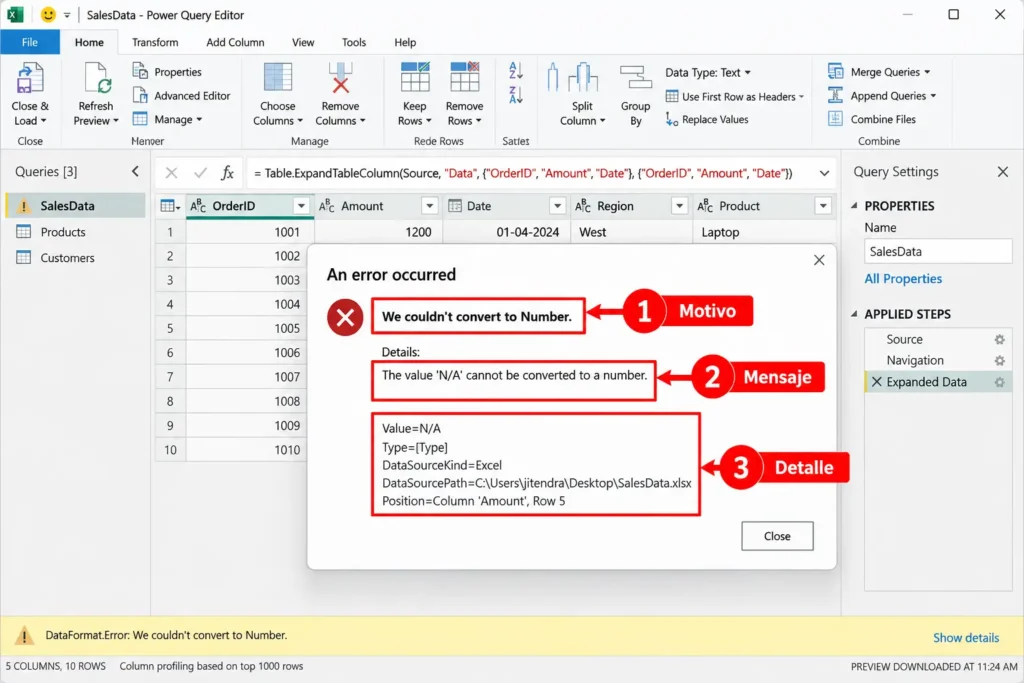
Task: Delete the Expanded Data step
Action: (x=876, y=382)
